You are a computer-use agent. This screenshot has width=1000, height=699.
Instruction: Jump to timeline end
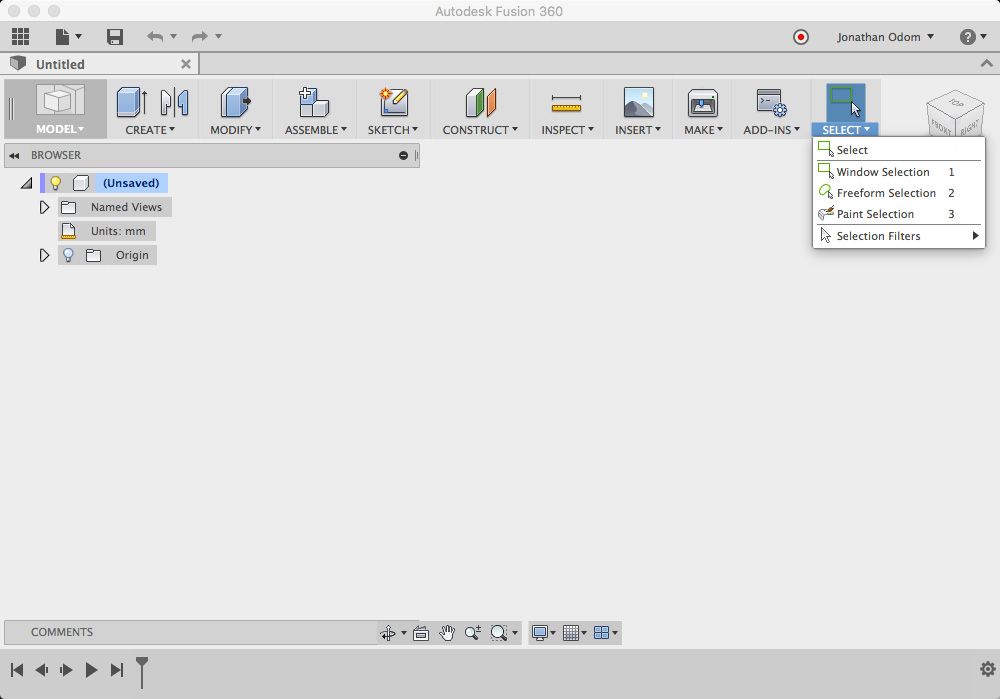(x=117, y=670)
